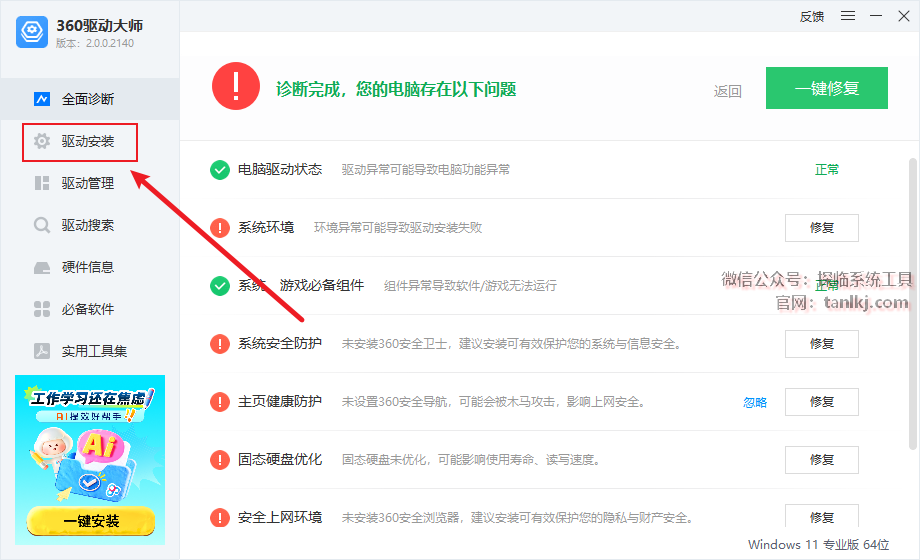Click the 返回 link
This screenshot has height=560, width=920.
[x=728, y=91]
